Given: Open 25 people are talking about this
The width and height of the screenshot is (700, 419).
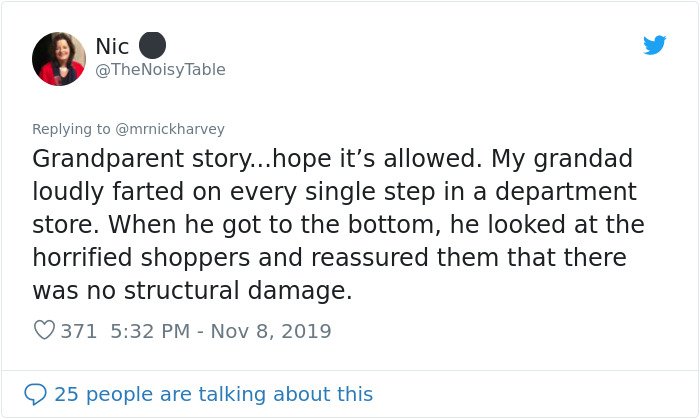Looking at the screenshot, I should 213,394.
